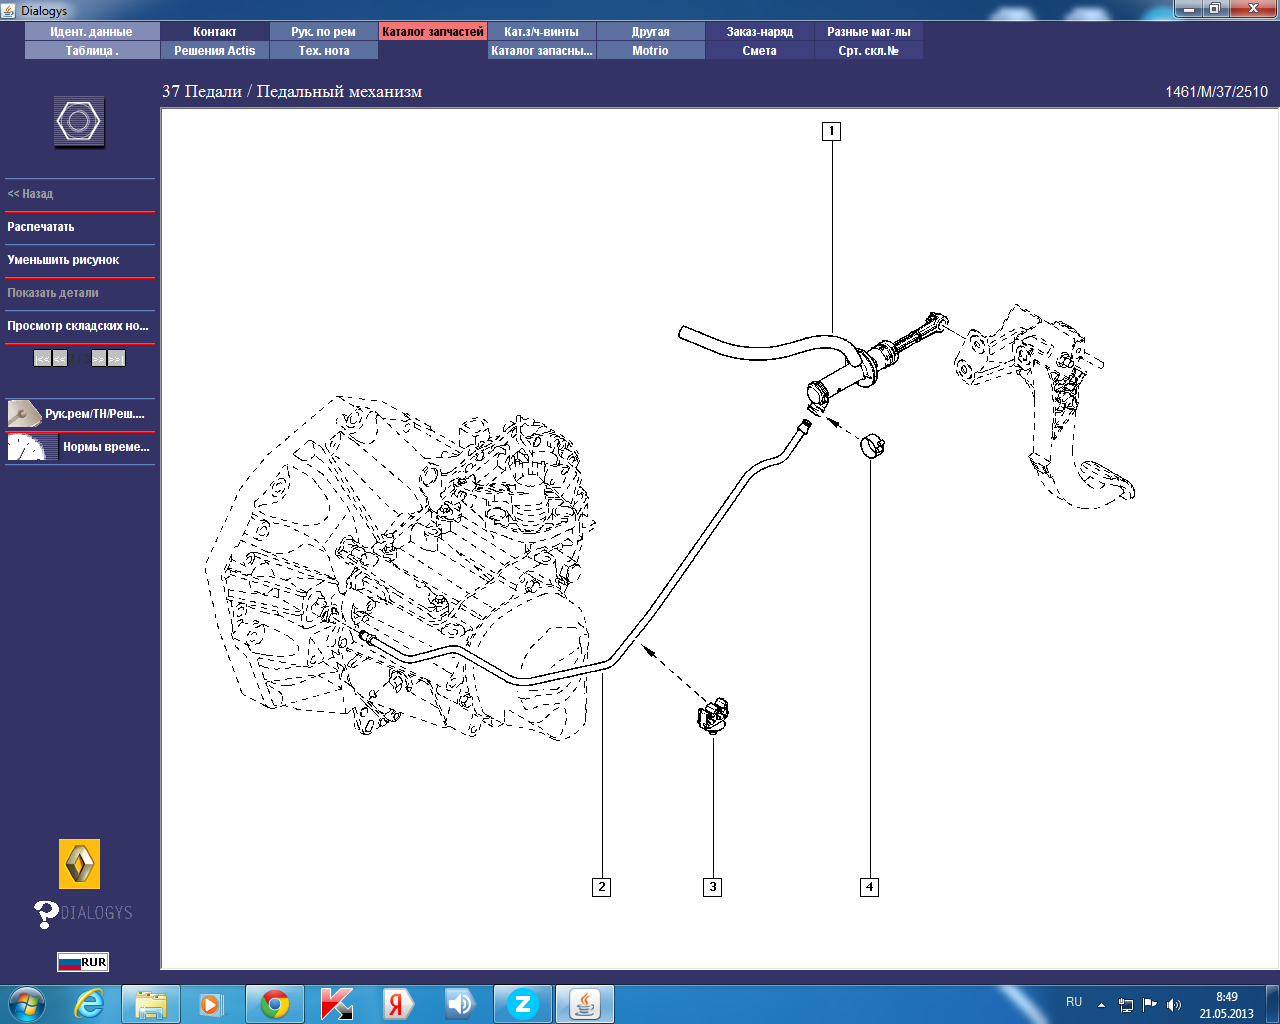Open the Кат.з/ч-винты tab

[x=542, y=32]
